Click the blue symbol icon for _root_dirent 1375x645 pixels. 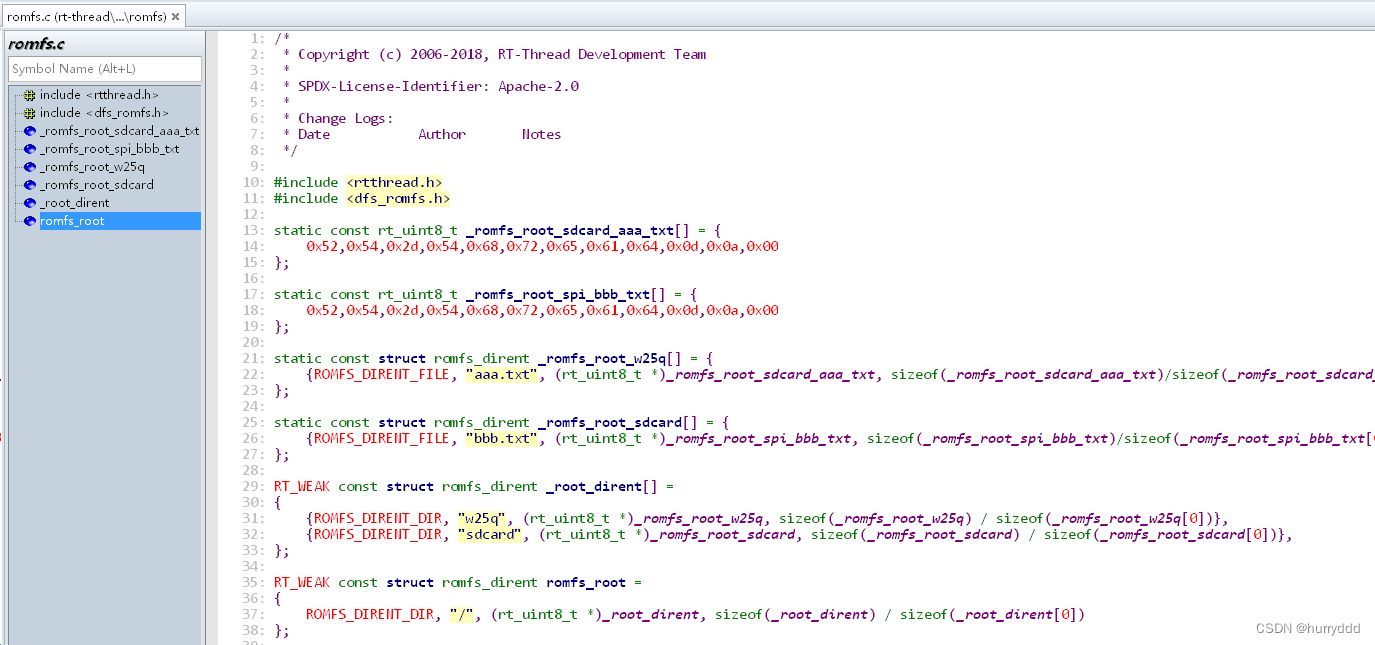tap(30, 202)
